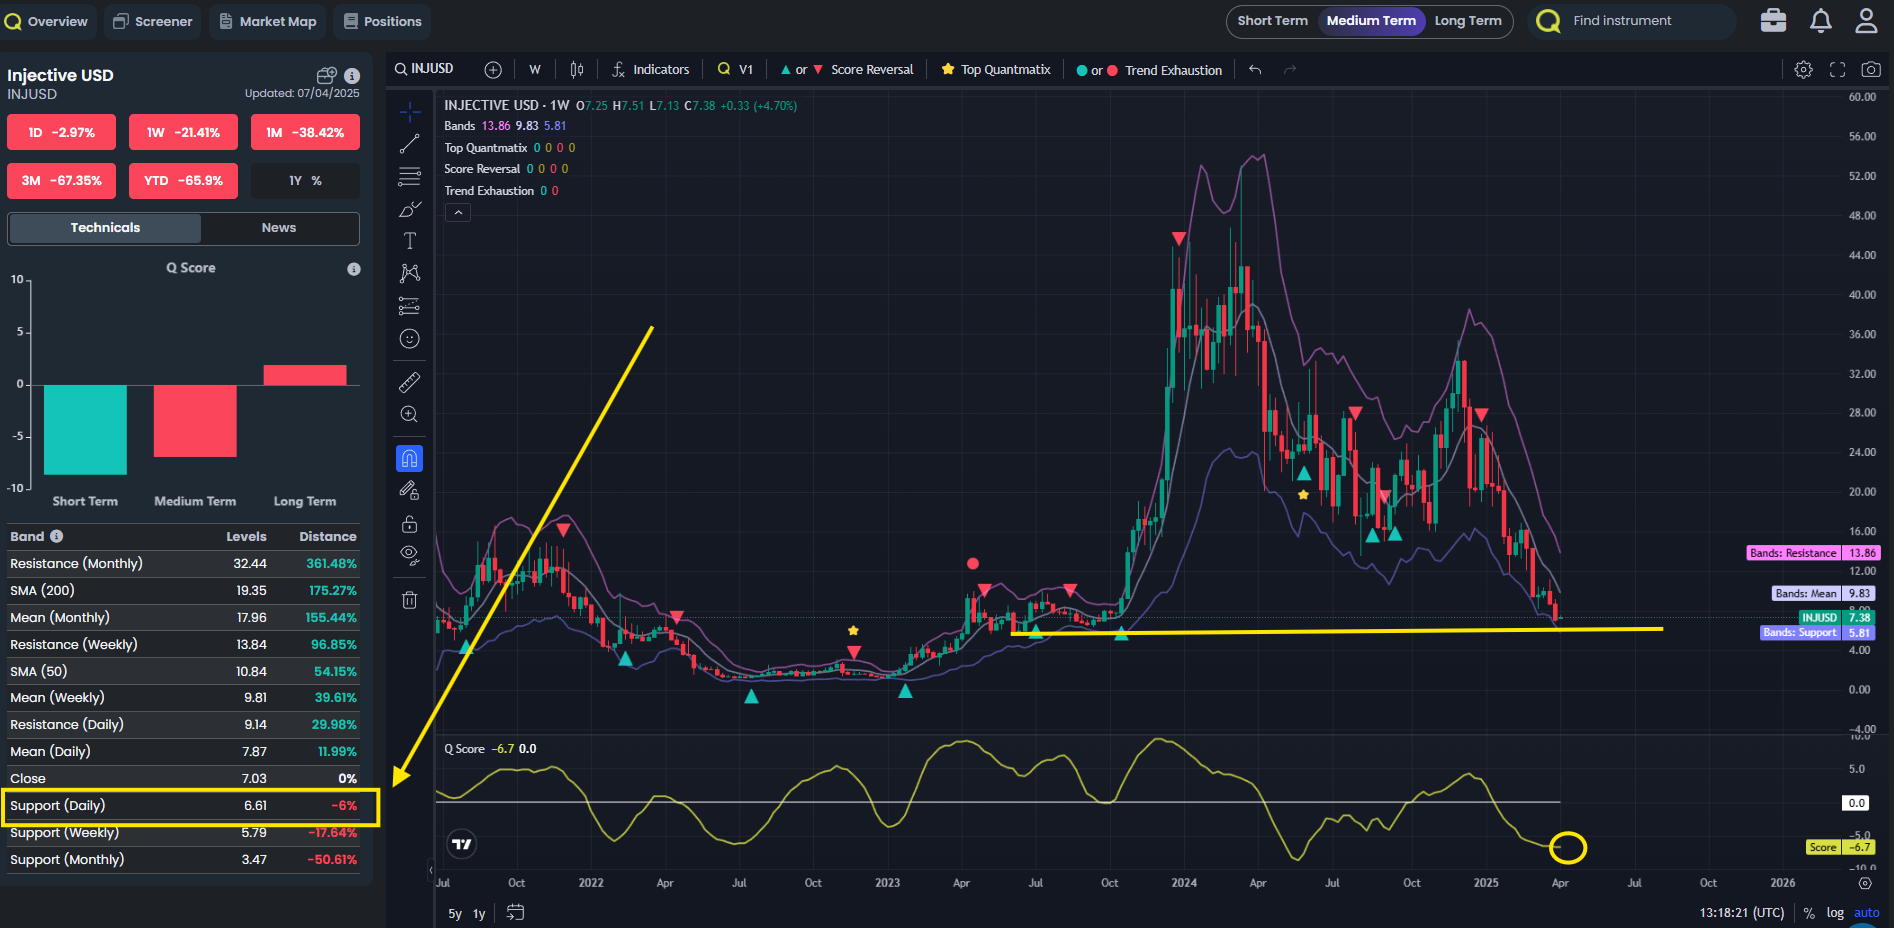Screen dimensions: 1894x928
Task: Open the Screener tab
Action: (153, 21)
